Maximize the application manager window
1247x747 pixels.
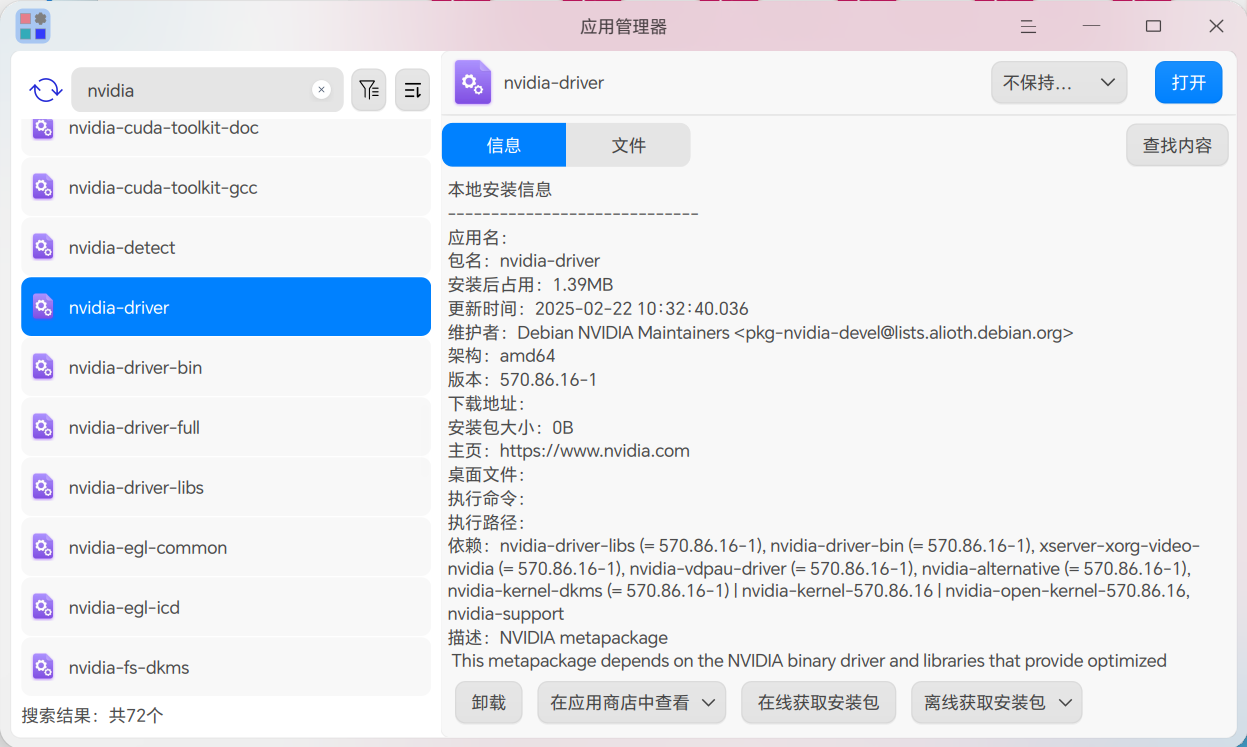tap(1153, 26)
